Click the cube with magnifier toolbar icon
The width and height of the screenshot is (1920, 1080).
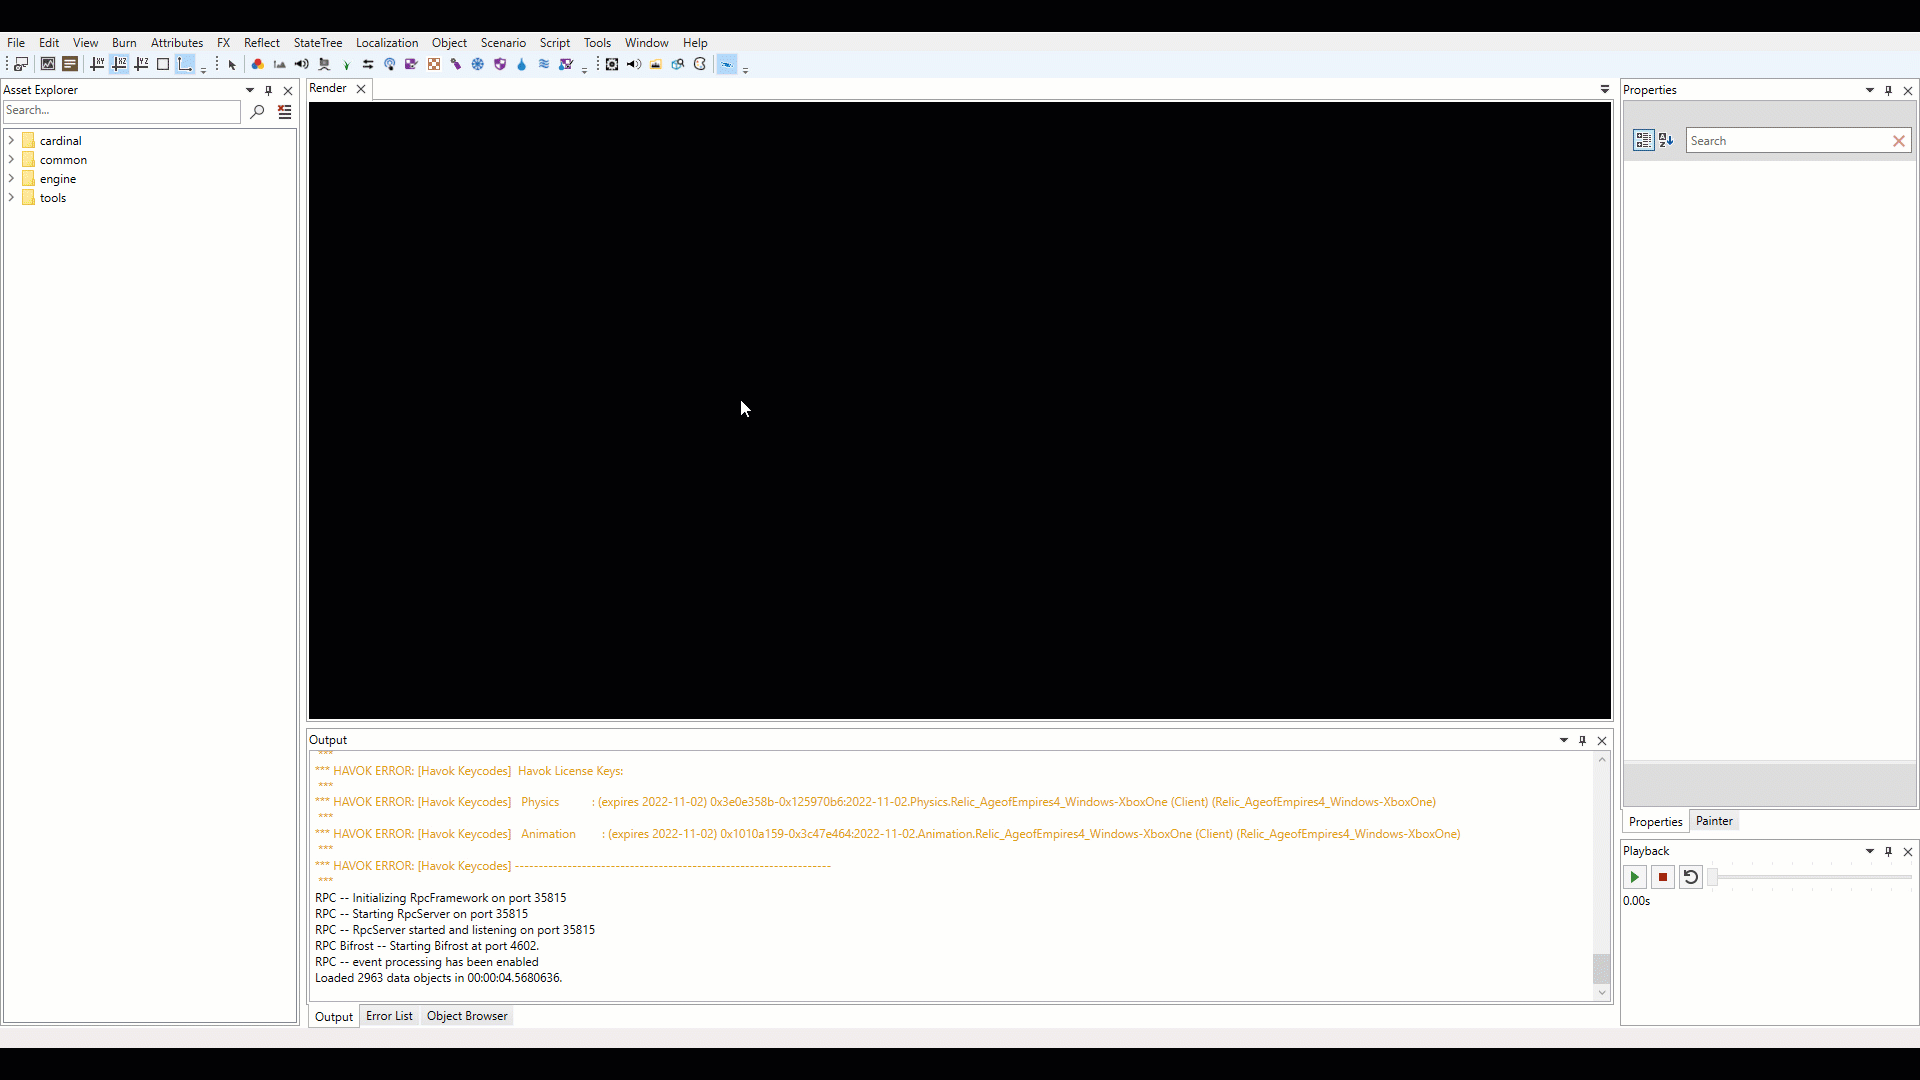click(x=678, y=64)
